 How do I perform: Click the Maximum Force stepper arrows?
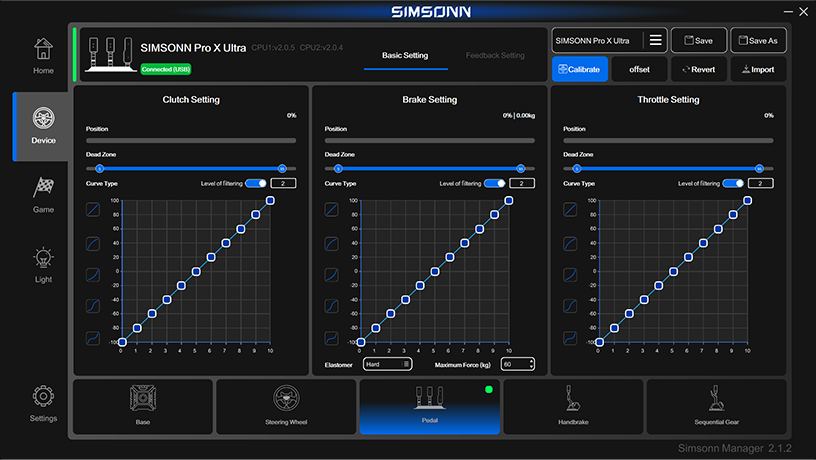click(531, 364)
